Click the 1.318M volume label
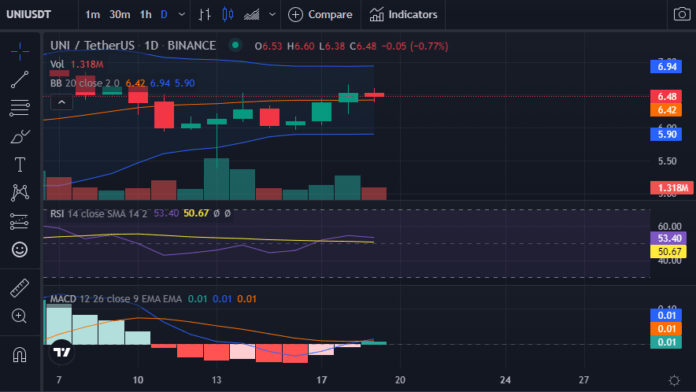The width and height of the screenshot is (696, 392). click(x=672, y=188)
